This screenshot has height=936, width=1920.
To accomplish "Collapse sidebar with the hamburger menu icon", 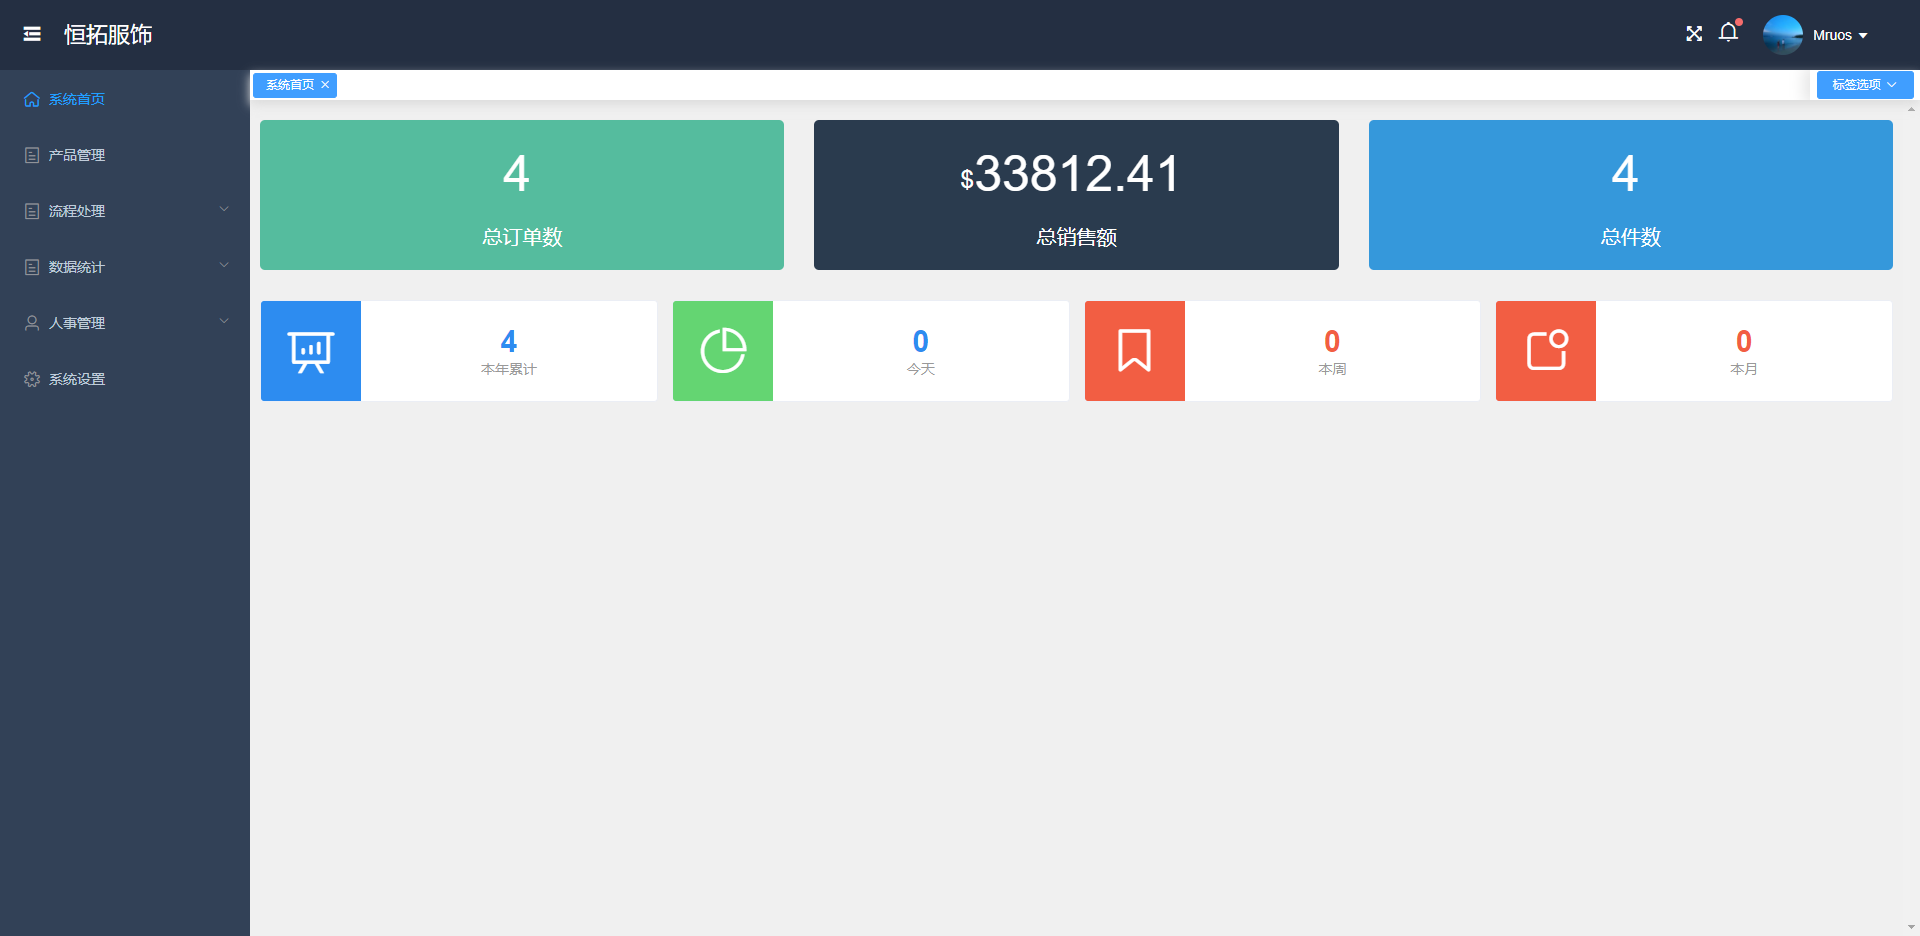I will click(x=32, y=34).
